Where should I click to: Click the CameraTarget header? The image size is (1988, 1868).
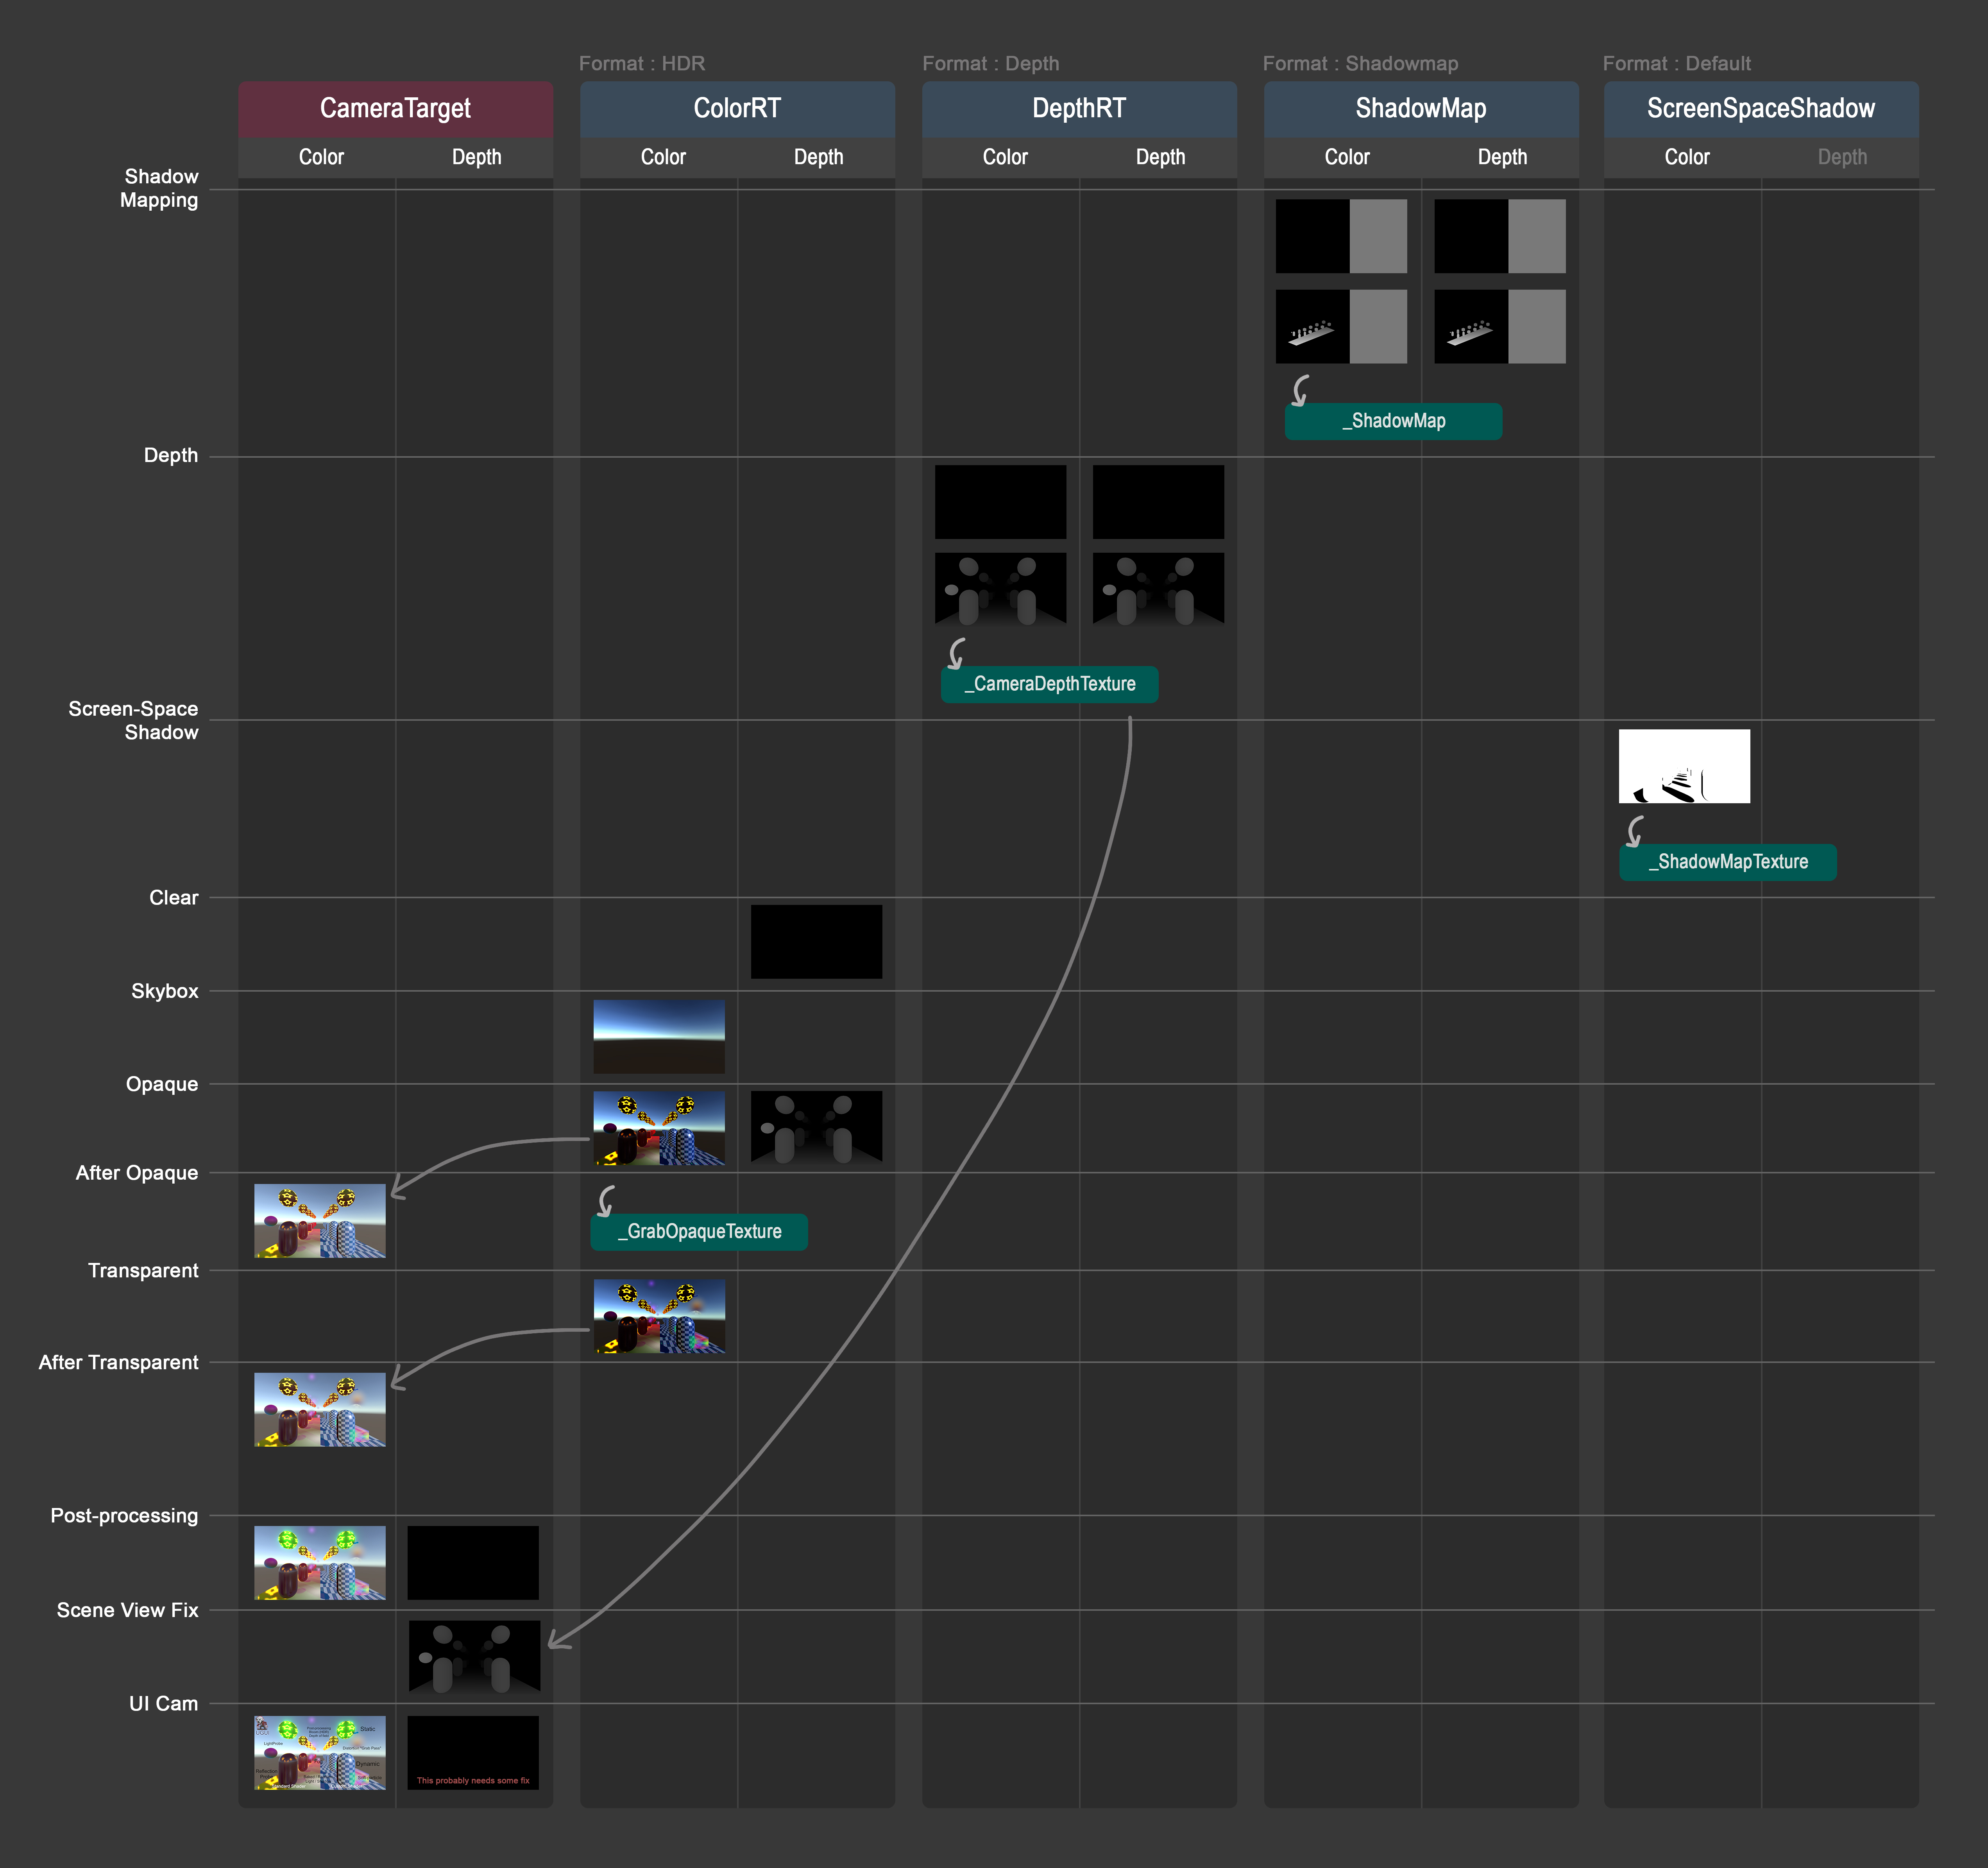[395, 108]
